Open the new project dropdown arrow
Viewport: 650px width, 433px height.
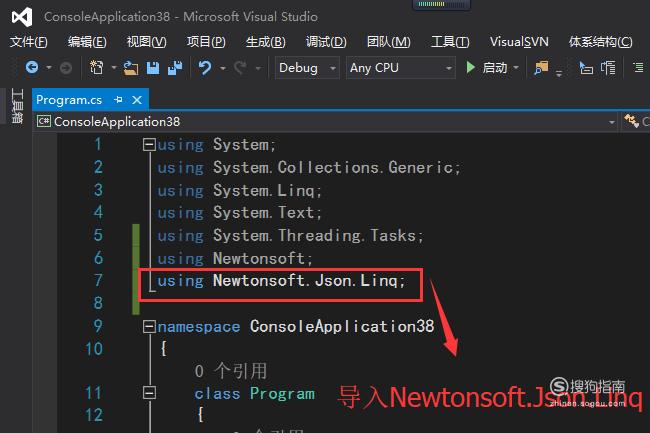click(114, 67)
